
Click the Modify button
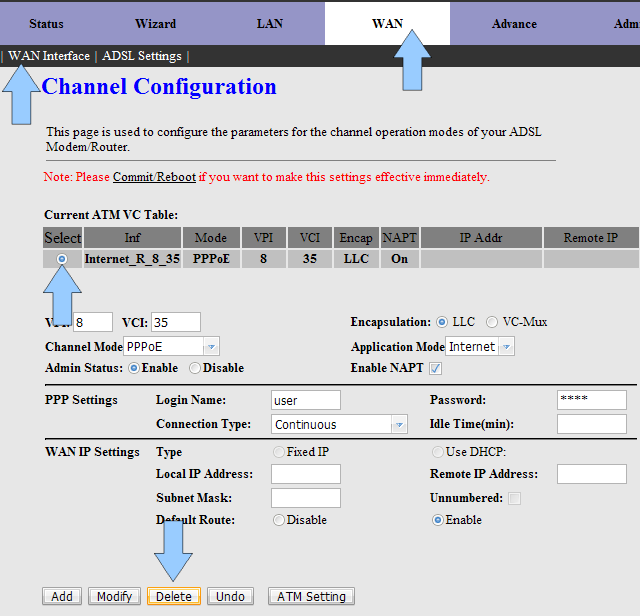point(114,596)
